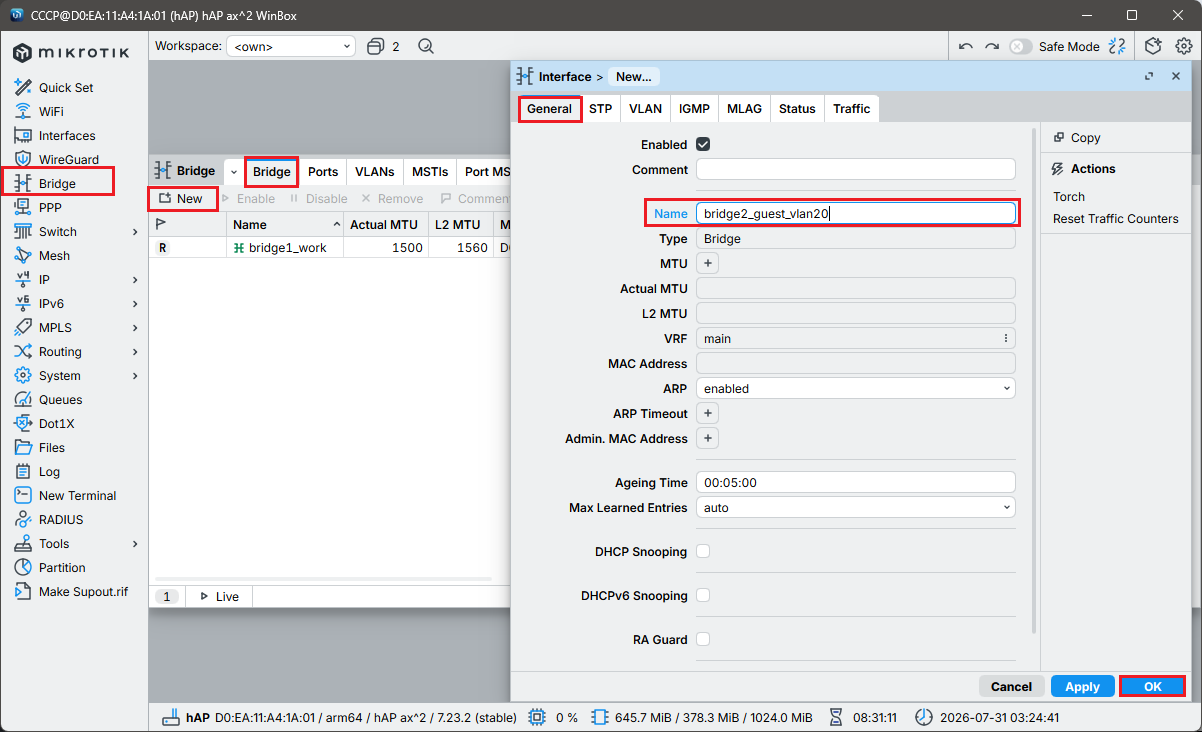
Task: Open the VRF selector
Action: pos(855,338)
